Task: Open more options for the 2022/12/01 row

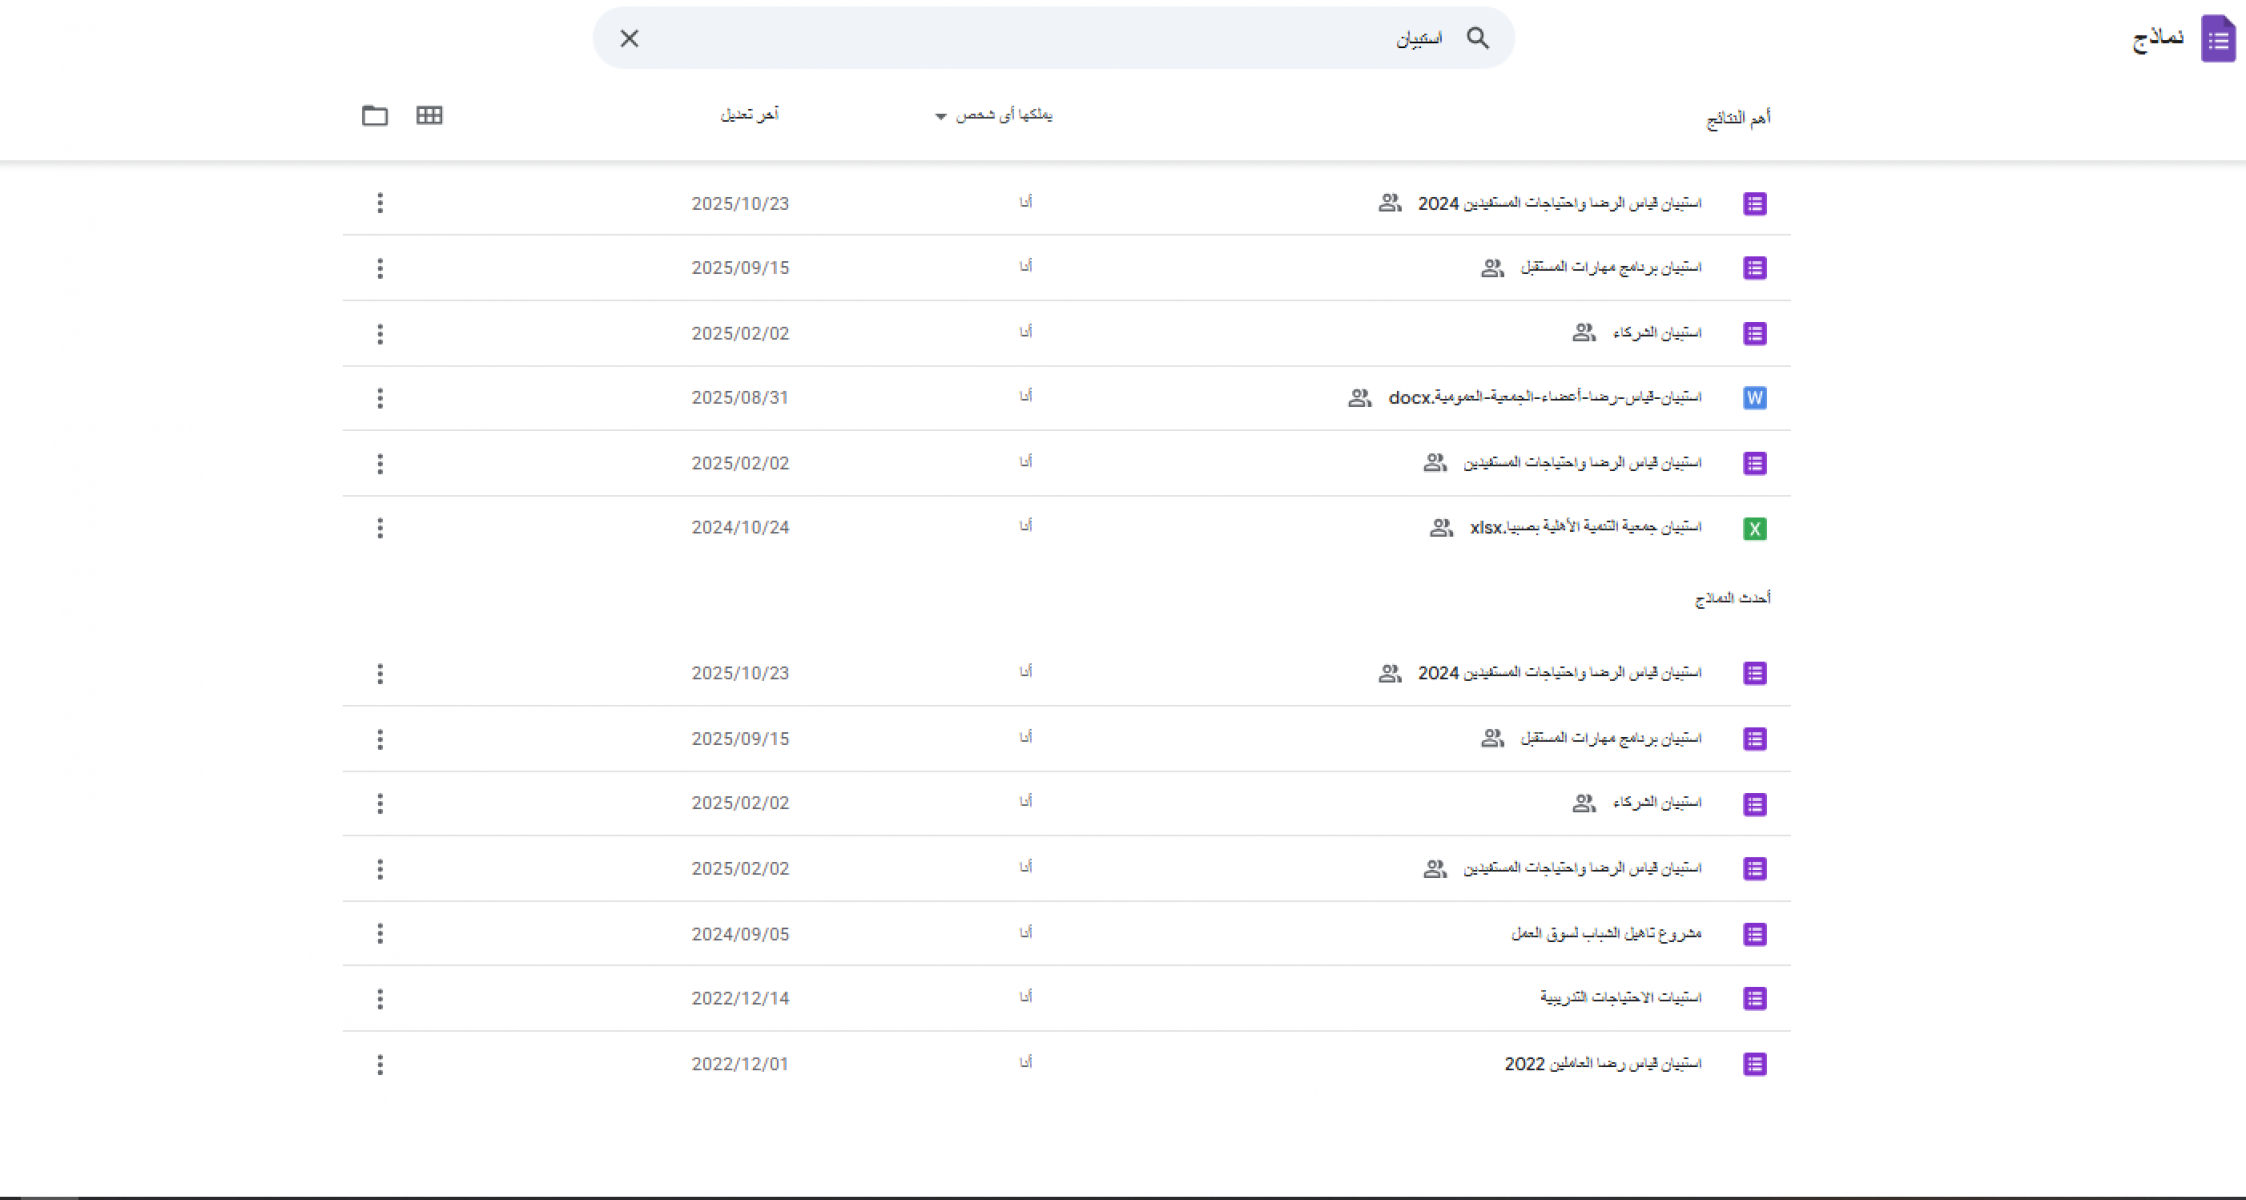Action: pos(380,1064)
